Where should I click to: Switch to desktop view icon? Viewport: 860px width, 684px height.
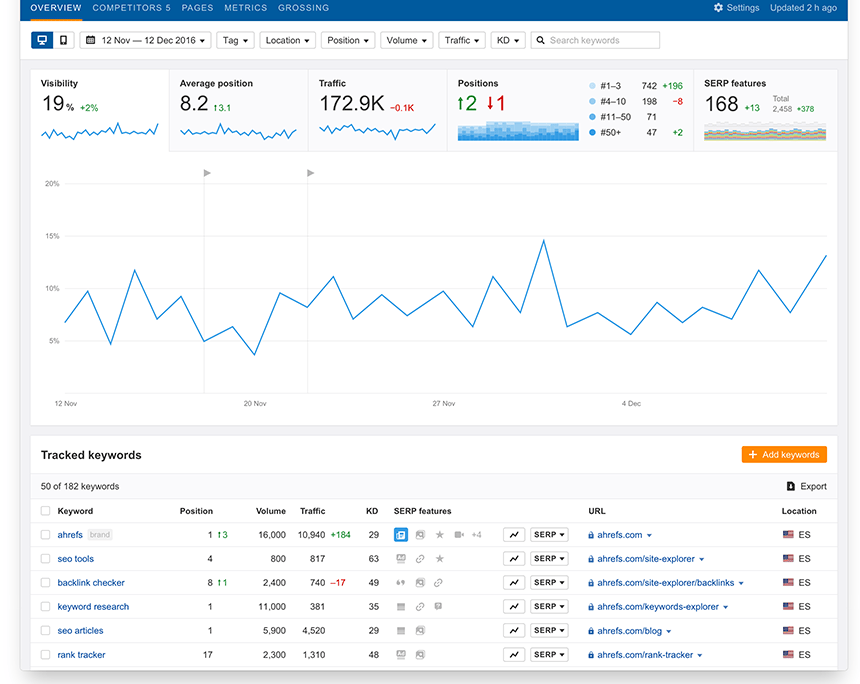[42, 40]
